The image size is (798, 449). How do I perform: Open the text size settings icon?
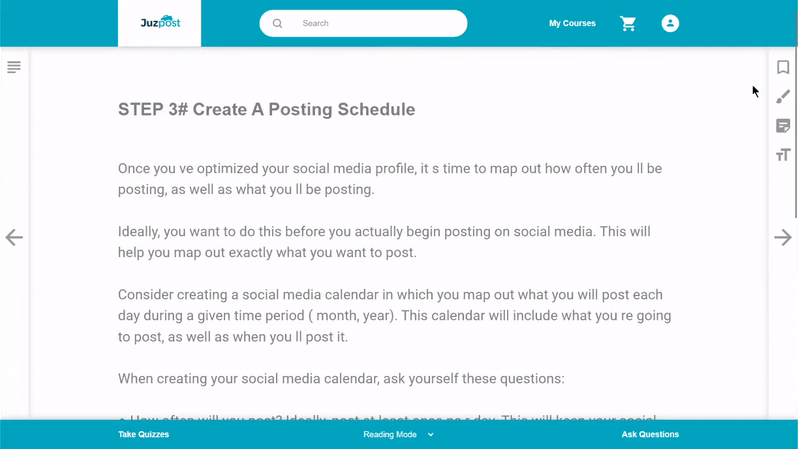(x=783, y=155)
